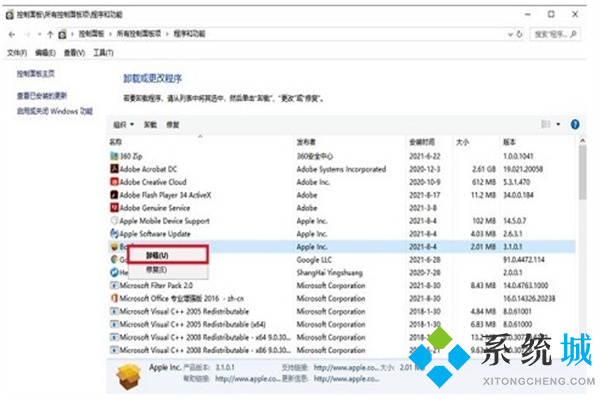The image size is (600, 399).
Task: Click the refresh button in address bar
Action: (519, 34)
